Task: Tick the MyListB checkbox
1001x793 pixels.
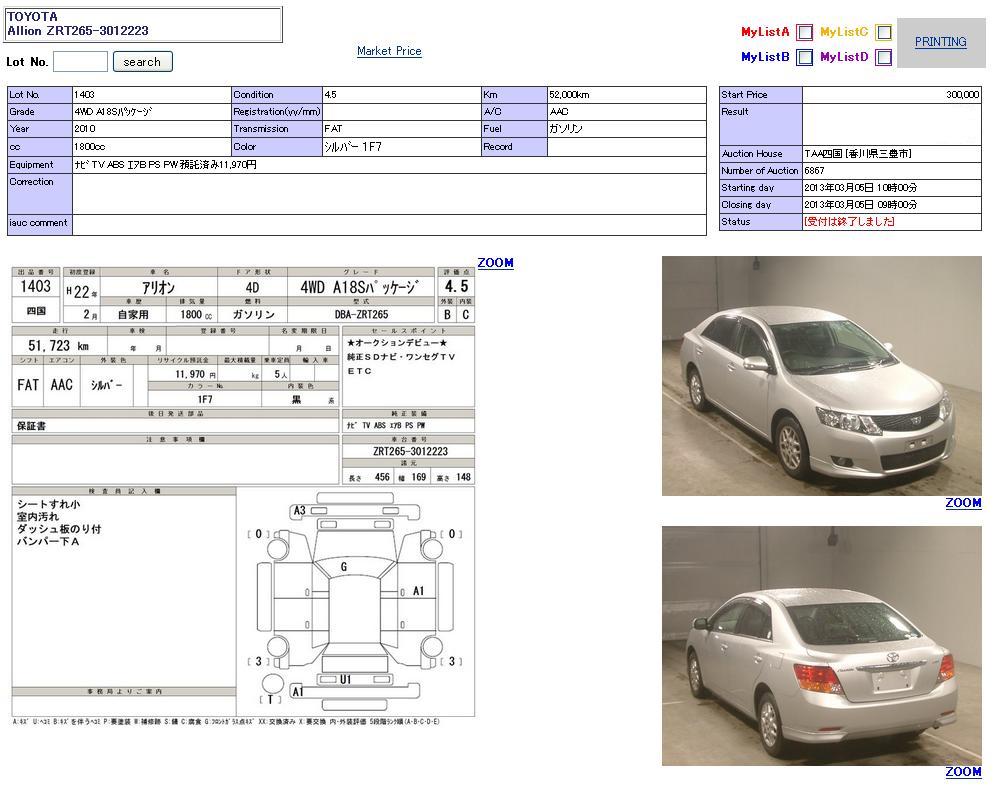Action: [x=804, y=58]
